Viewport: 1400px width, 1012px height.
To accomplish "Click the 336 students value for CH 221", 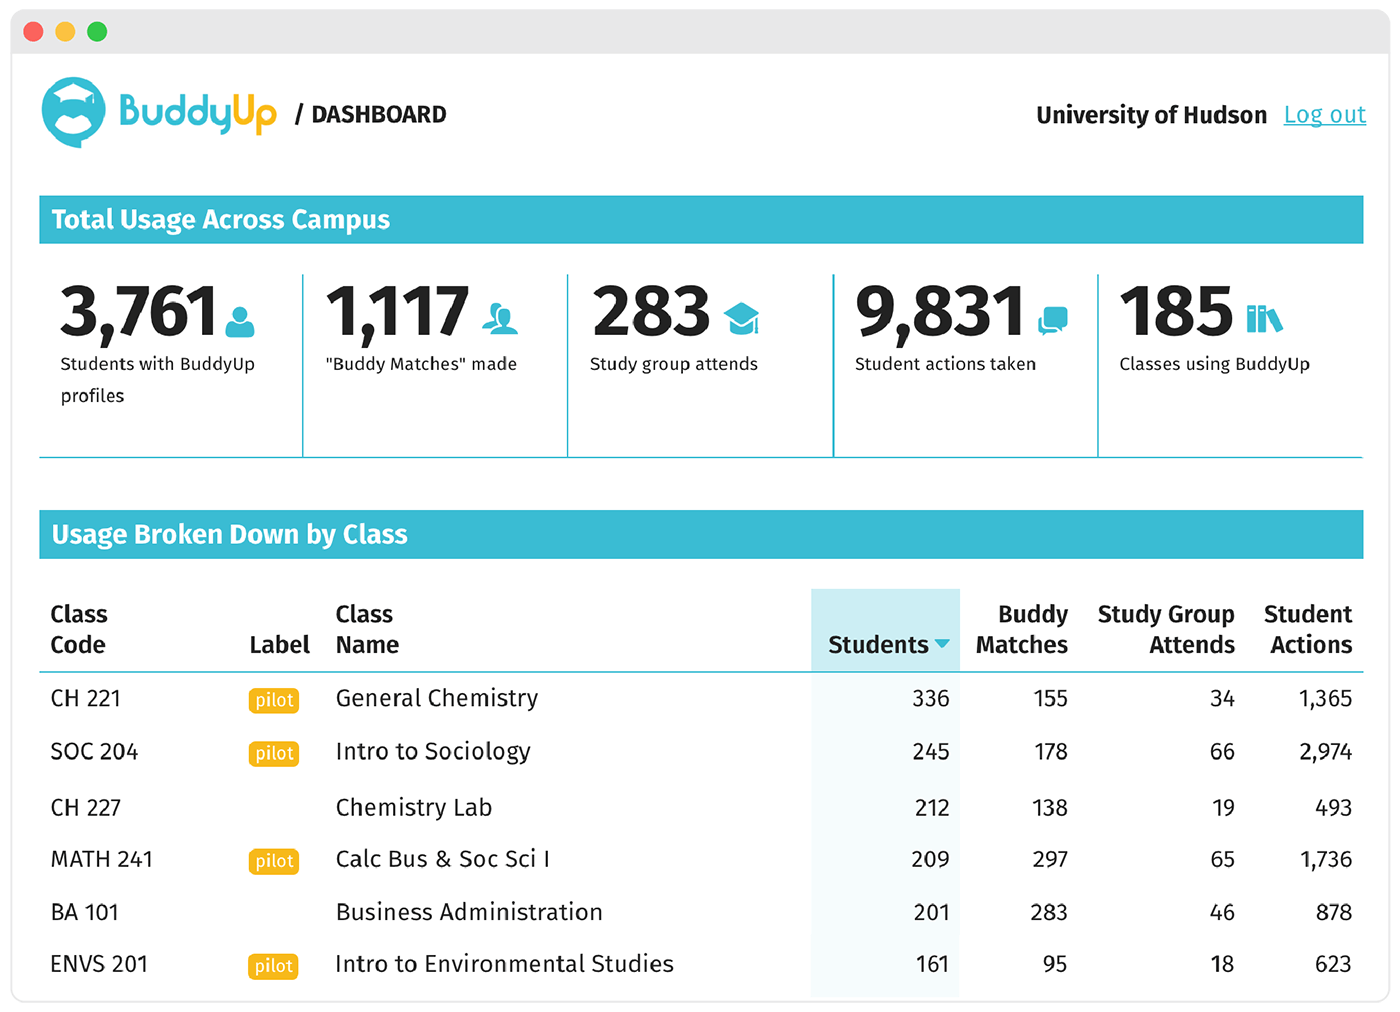I will pyautogui.click(x=931, y=698).
